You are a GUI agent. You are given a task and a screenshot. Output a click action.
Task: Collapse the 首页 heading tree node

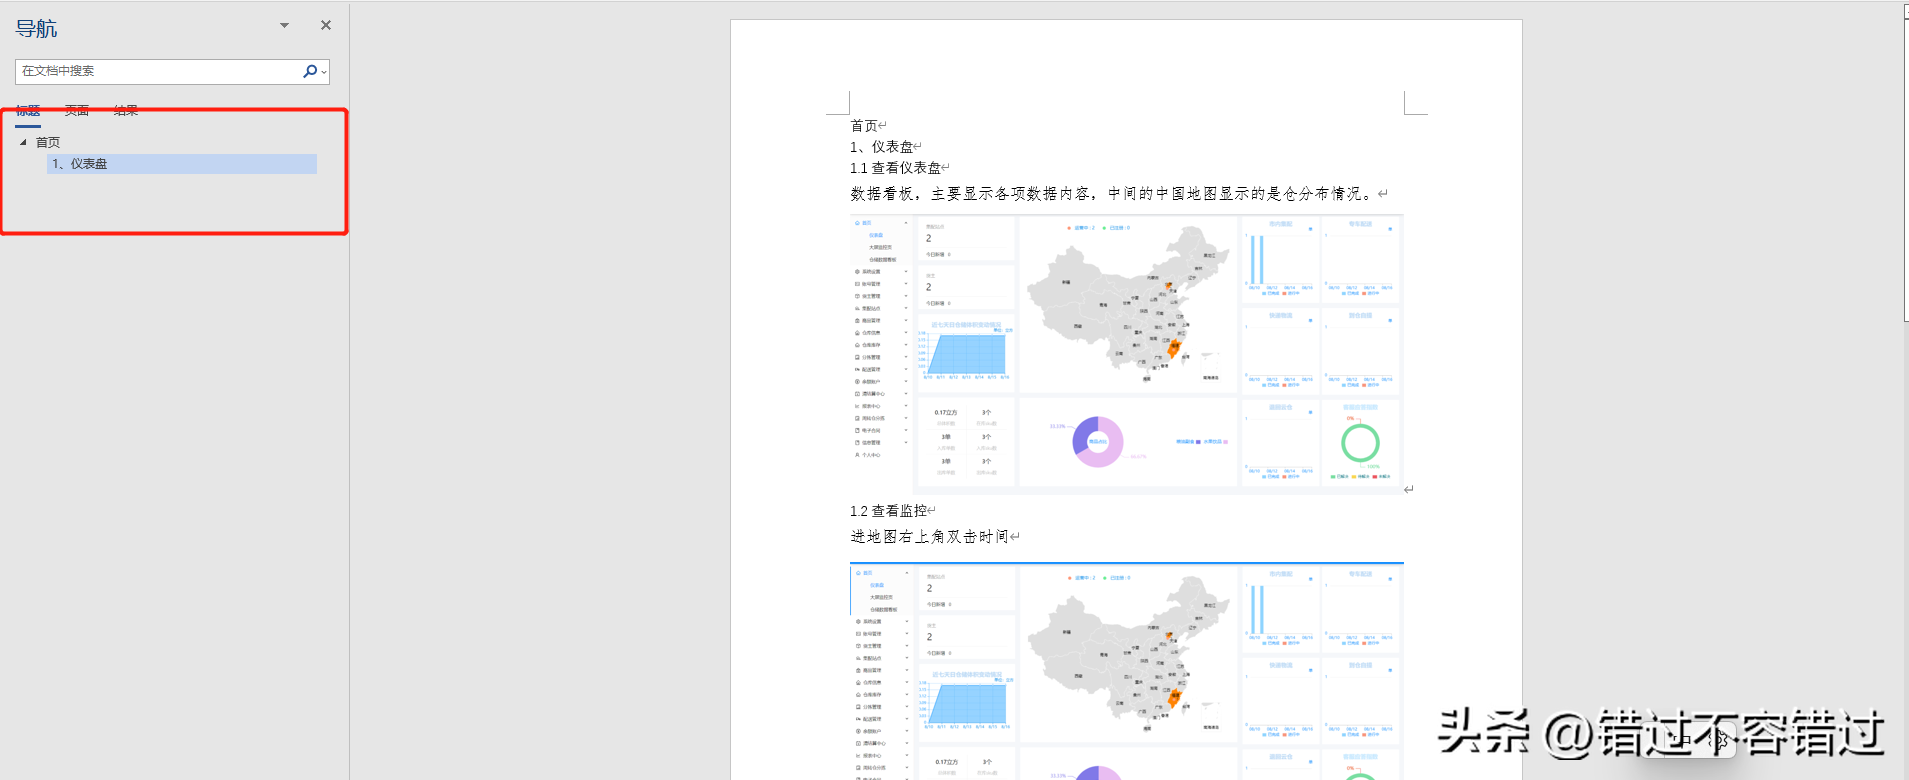23,142
